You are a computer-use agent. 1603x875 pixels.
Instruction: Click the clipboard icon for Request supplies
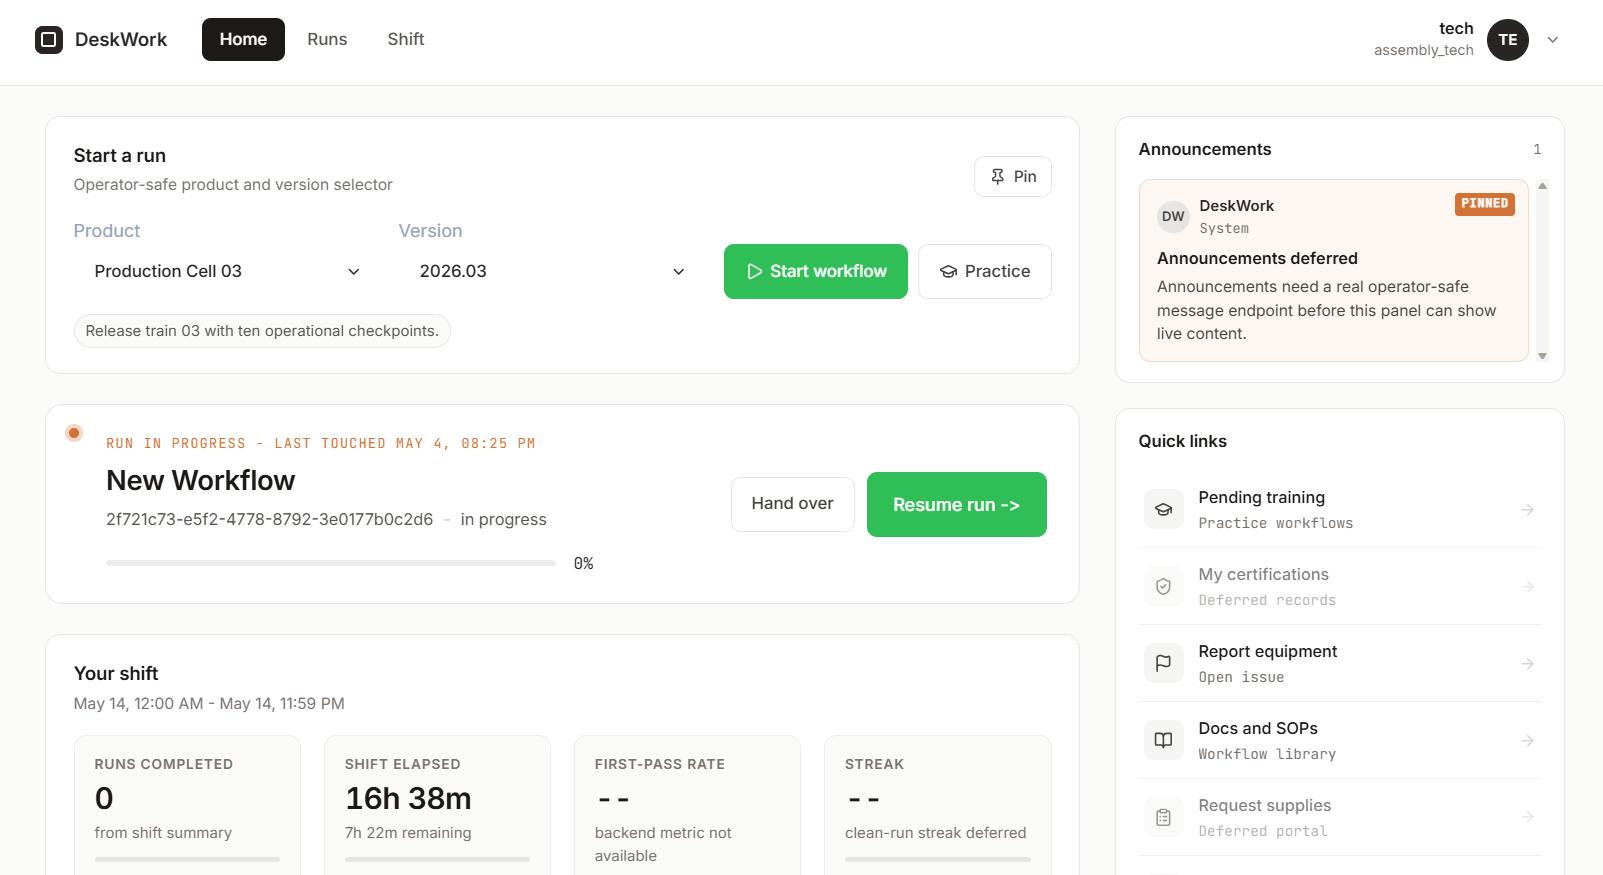(x=1164, y=817)
